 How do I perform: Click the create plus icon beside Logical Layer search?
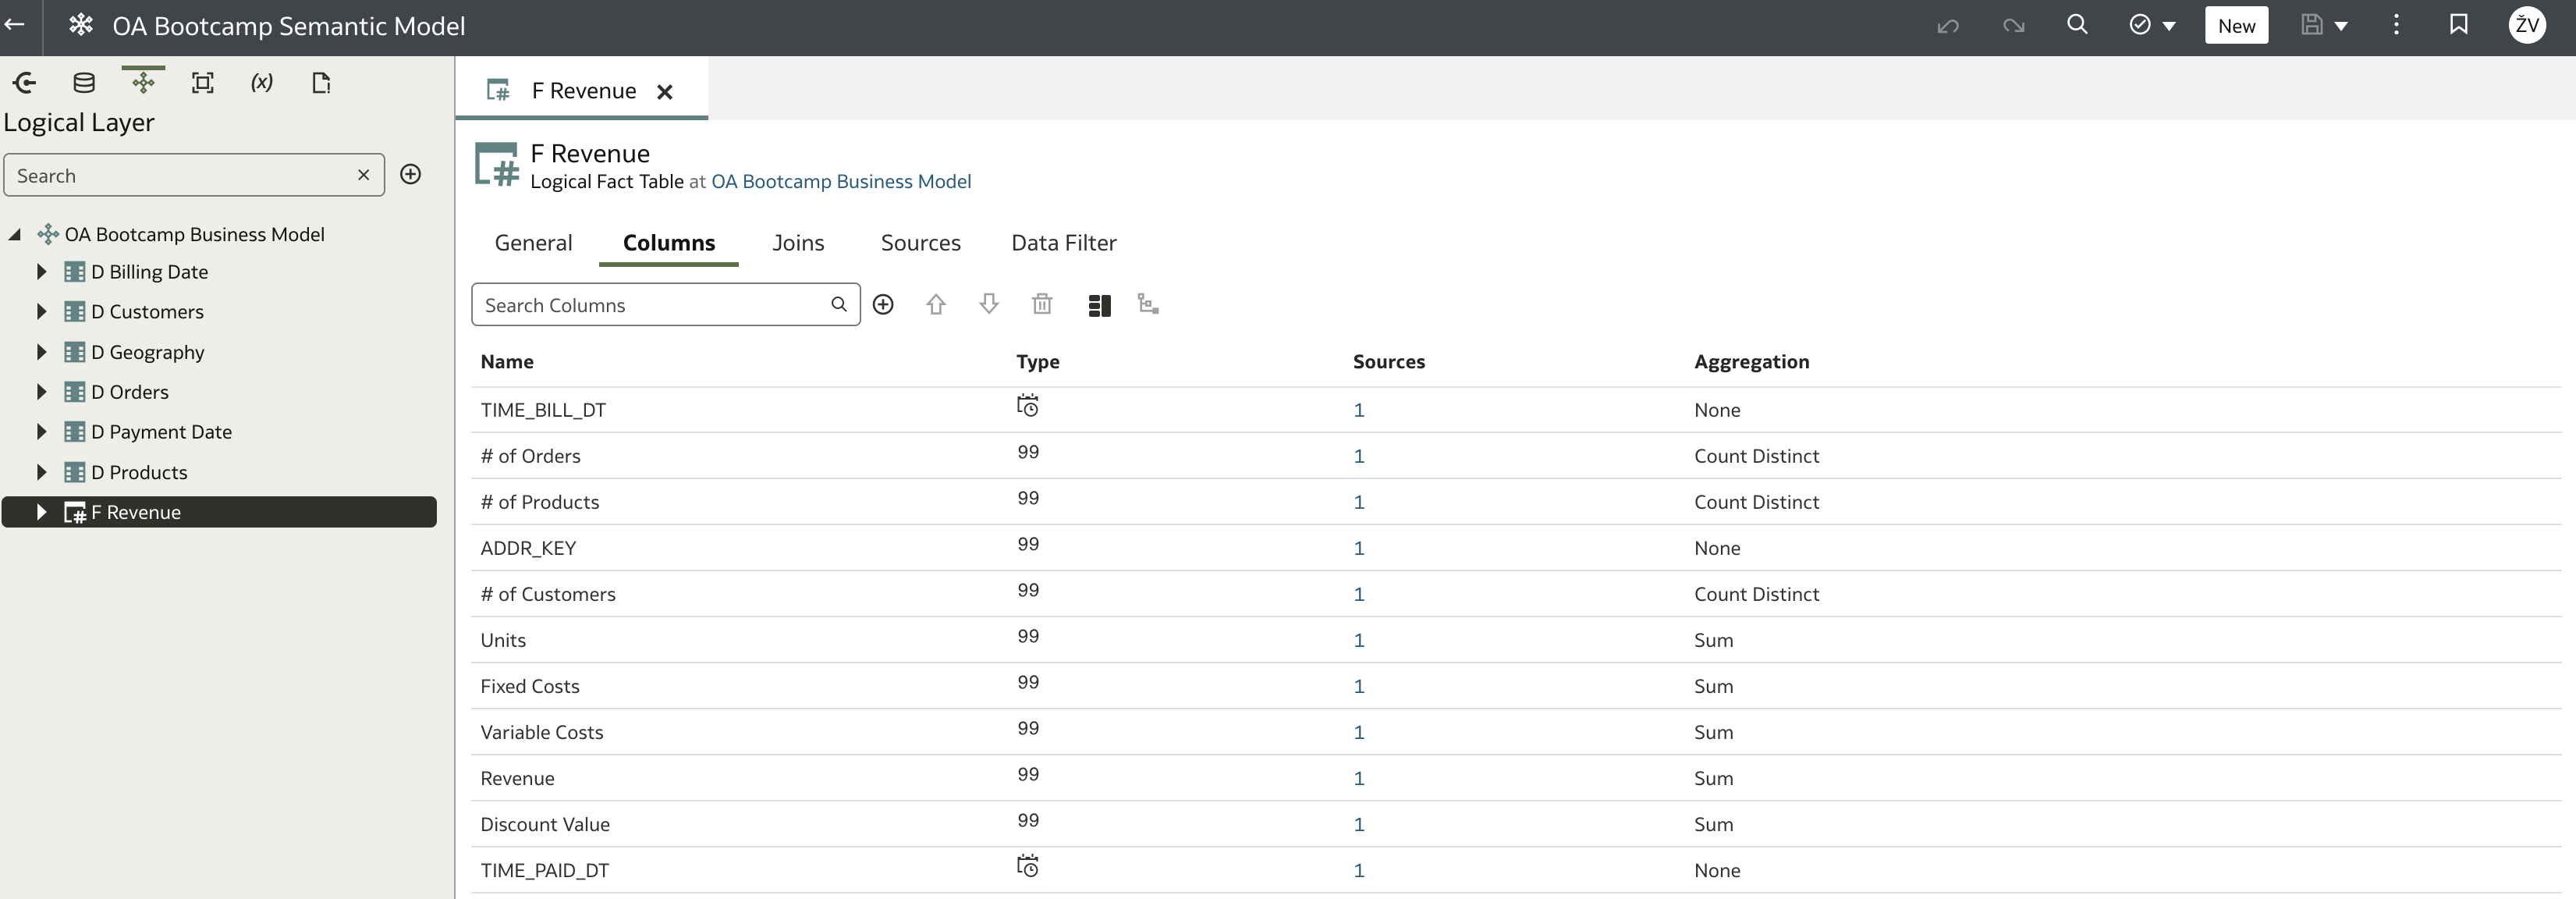410,174
